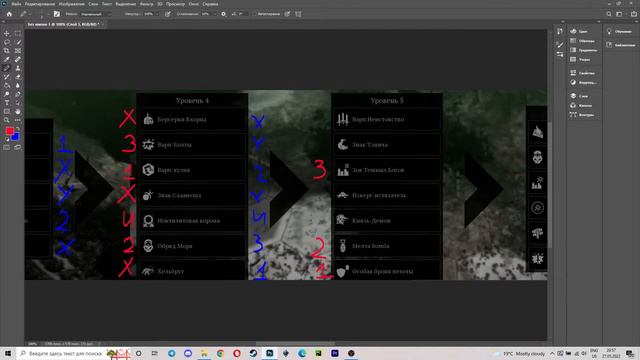
Task: Open the Контуры paths panel button
Action: coord(583,115)
